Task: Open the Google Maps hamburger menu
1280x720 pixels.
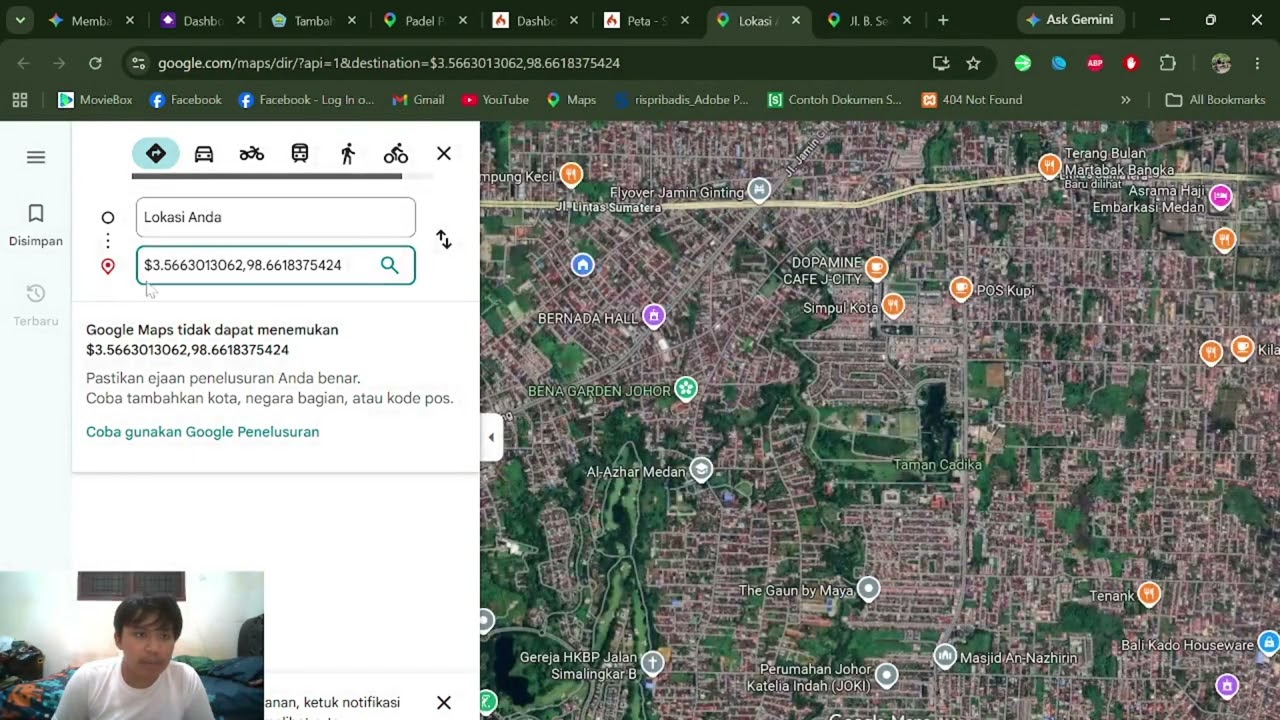Action: pos(36,157)
